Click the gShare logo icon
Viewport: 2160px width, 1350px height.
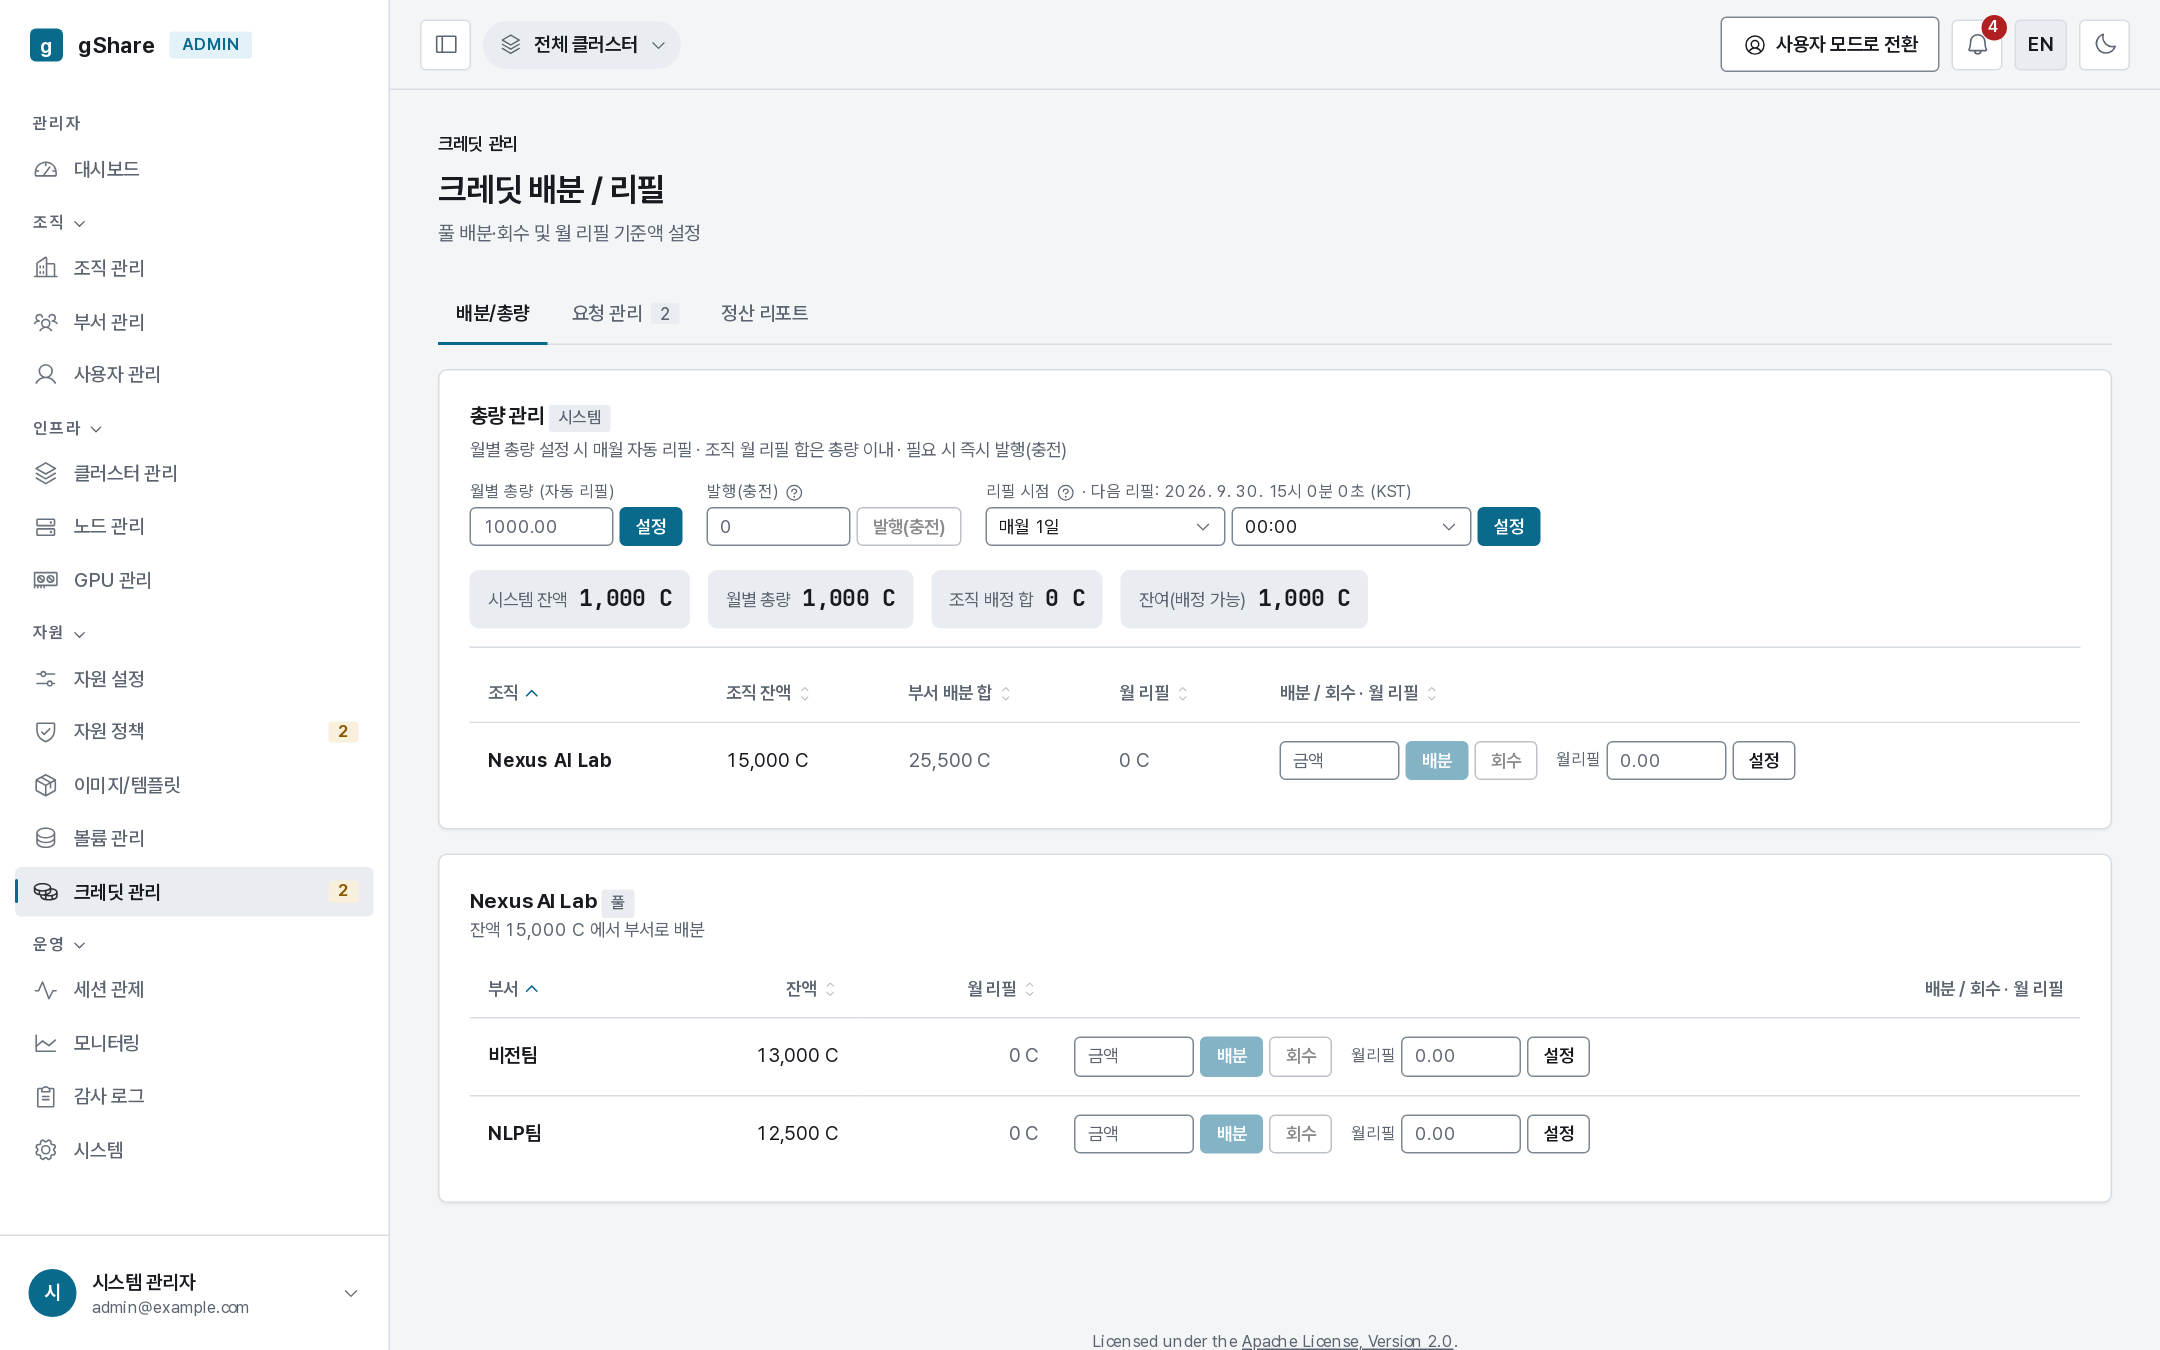(x=46, y=45)
